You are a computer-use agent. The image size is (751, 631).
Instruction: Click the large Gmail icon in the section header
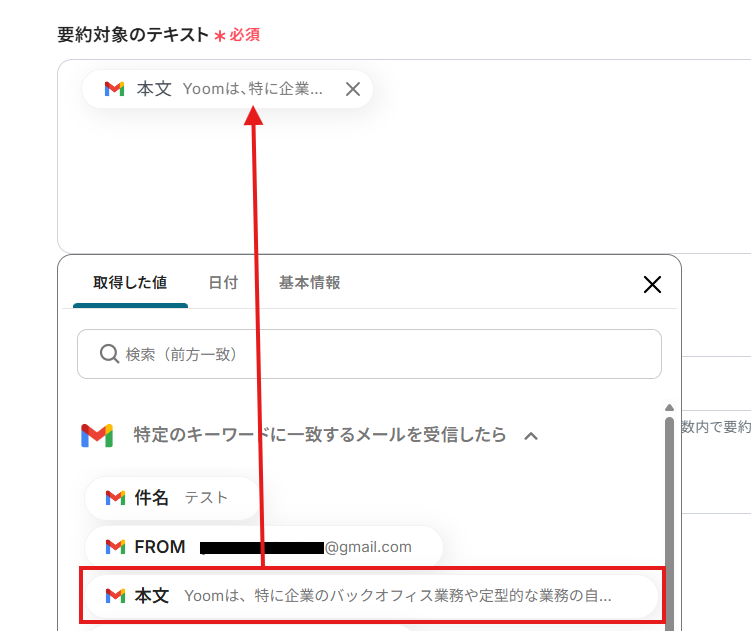(97, 435)
